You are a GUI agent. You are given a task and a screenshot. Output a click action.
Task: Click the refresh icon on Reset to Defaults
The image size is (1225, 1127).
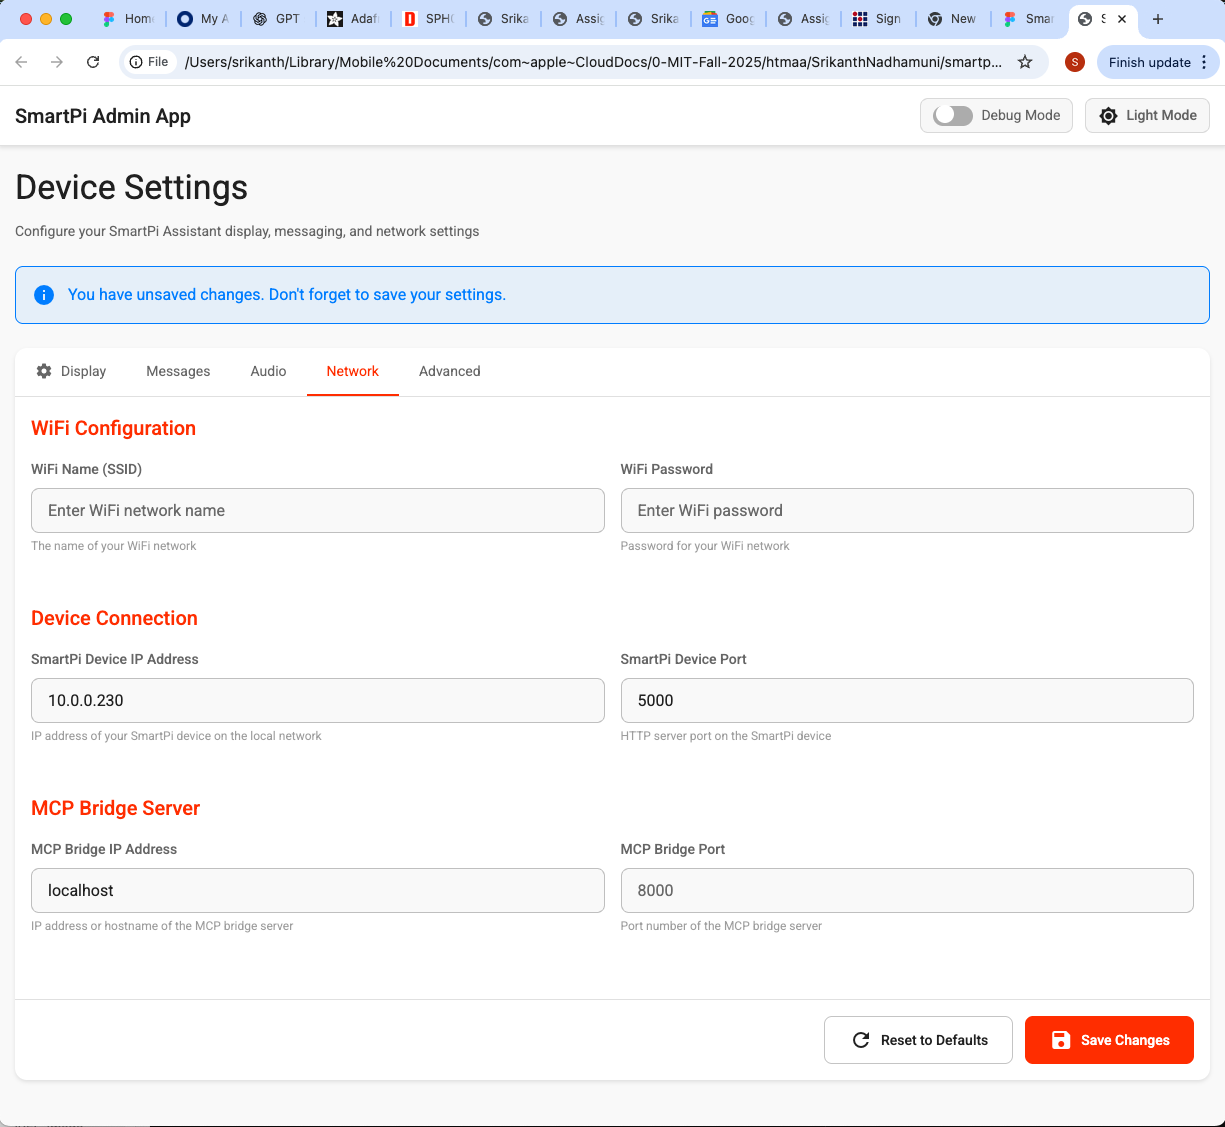click(x=861, y=1040)
